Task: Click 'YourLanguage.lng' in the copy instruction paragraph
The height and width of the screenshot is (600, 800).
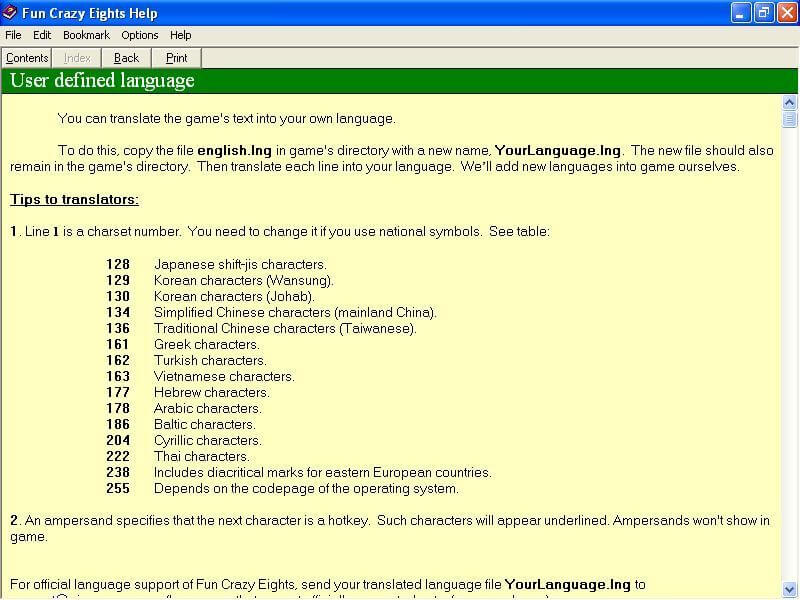Action: (558, 151)
